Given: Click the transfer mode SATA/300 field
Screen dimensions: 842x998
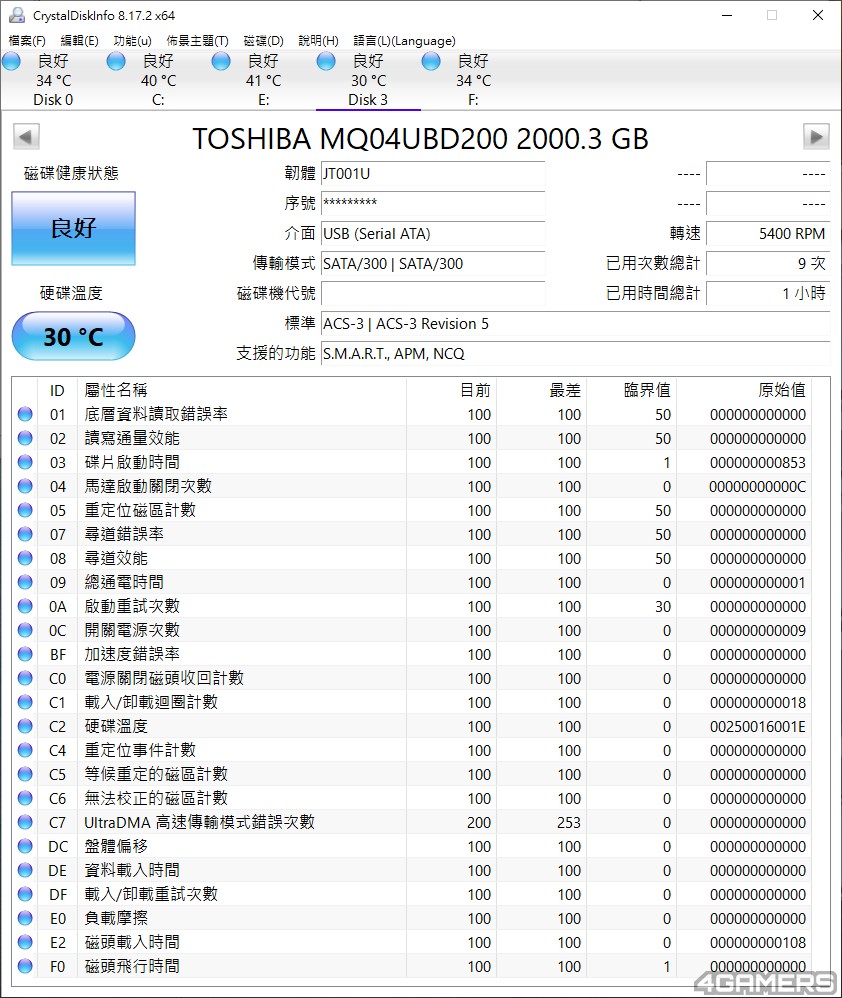Looking at the screenshot, I should click(433, 264).
